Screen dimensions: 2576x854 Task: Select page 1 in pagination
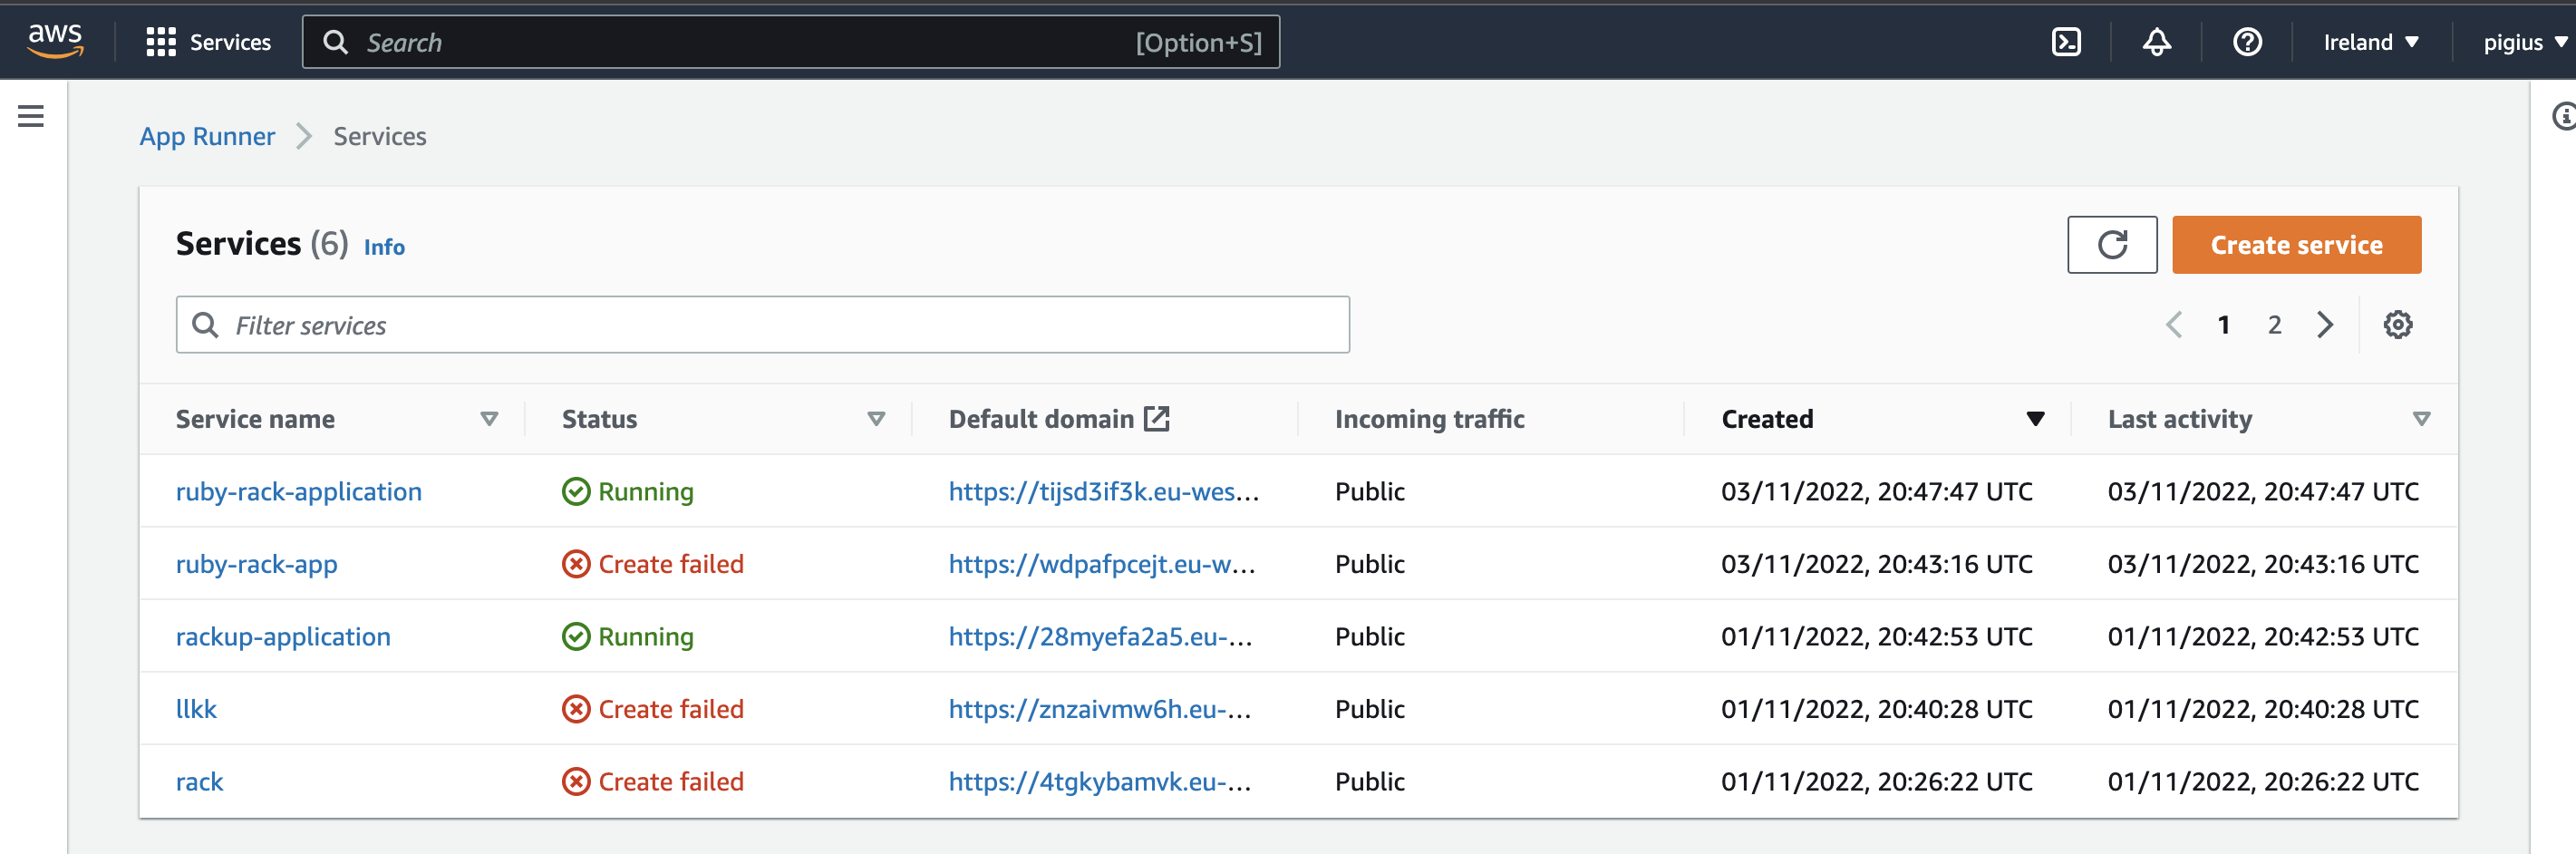2223,325
